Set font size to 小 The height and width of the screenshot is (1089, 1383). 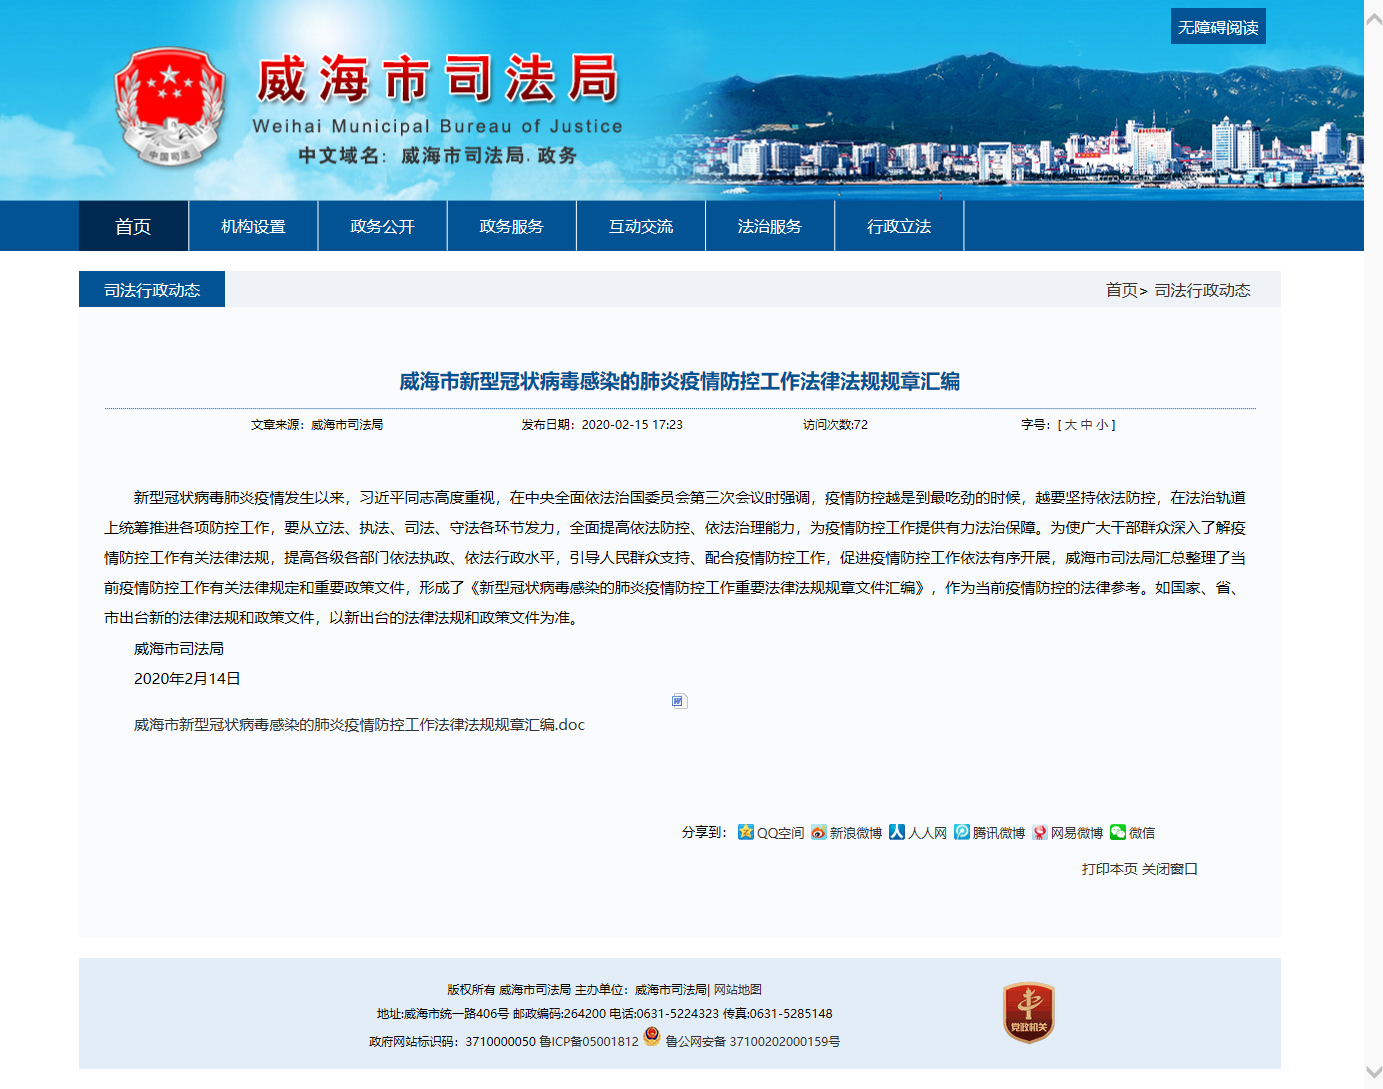tap(1102, 425)
